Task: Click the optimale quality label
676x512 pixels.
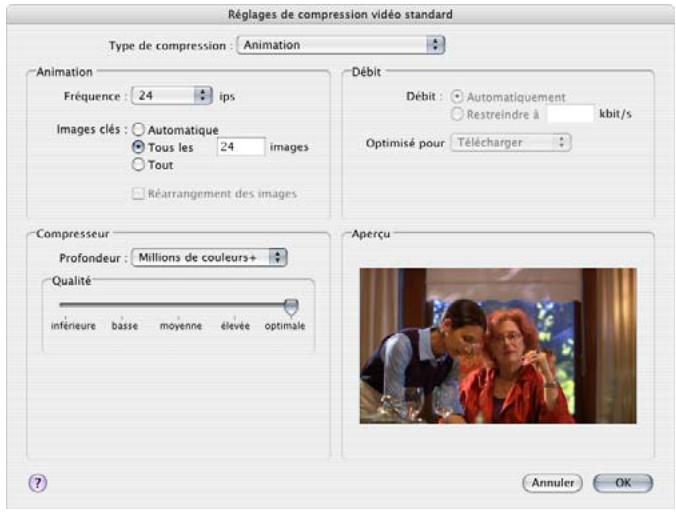Action: point(285,326)
